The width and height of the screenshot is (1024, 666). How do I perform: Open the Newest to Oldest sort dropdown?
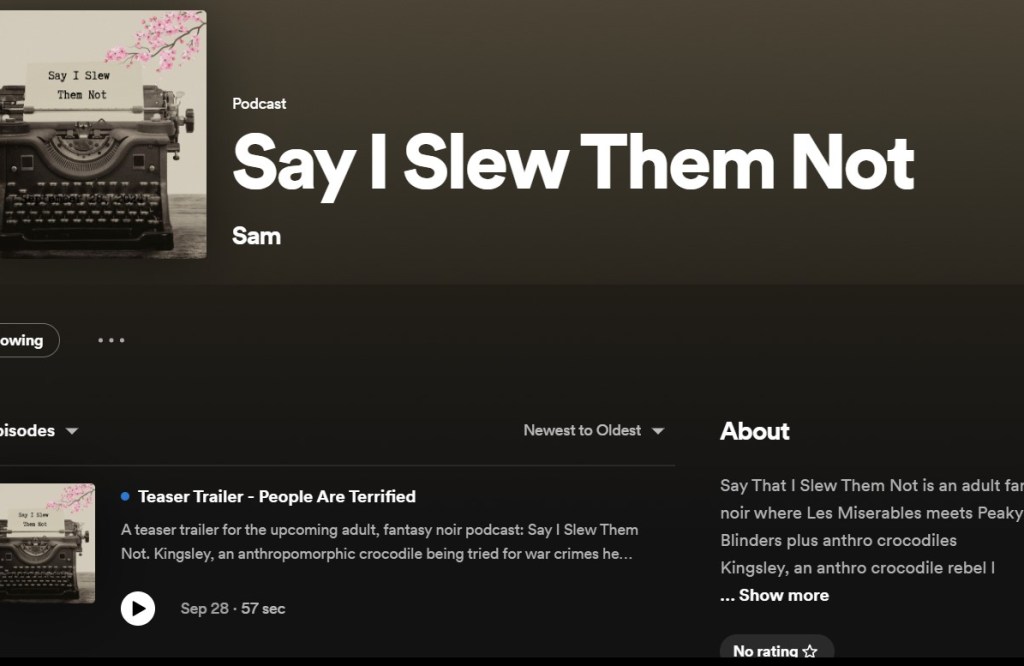point(583,431)
